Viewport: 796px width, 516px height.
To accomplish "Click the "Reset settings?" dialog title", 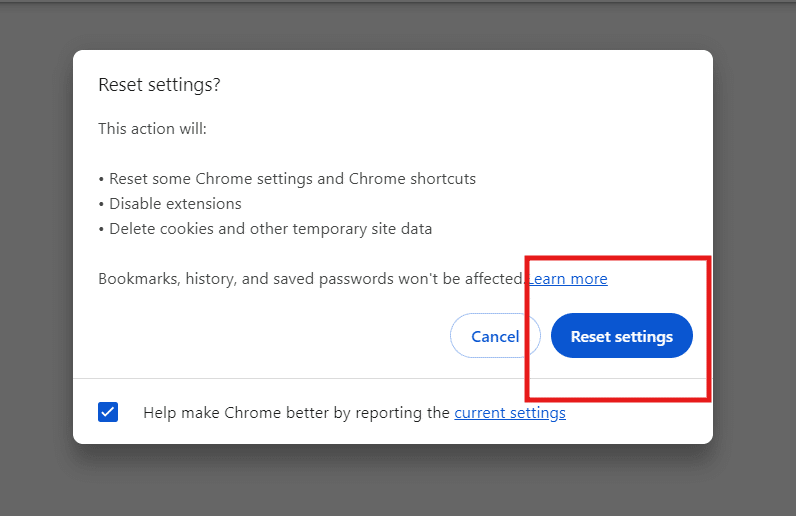I will 159,85.
